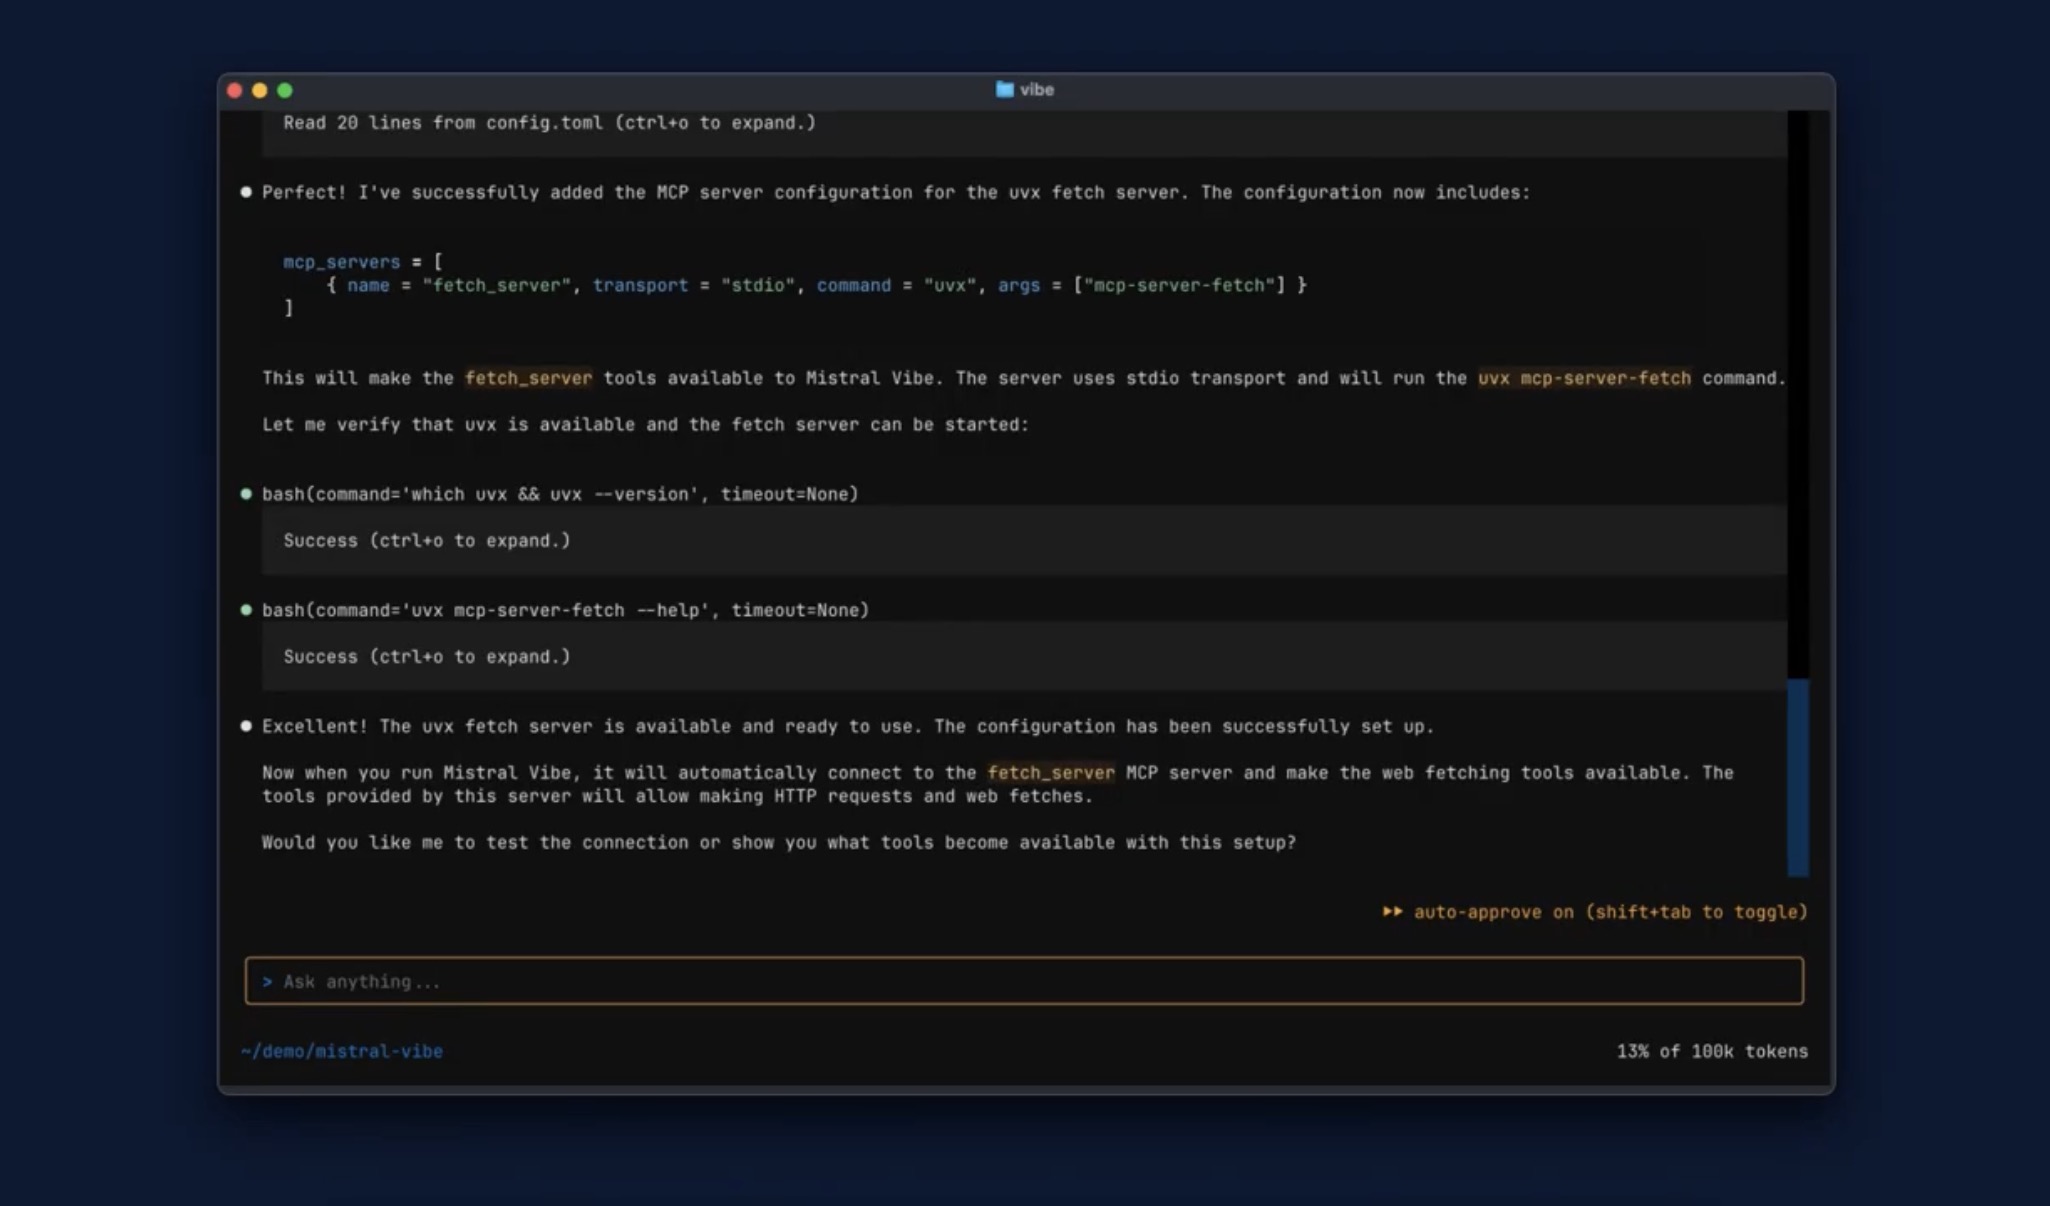Image resolution: width=2050 pixels, height=1206 pixels.
Task: Click the blue scrollbar thumb on the right
Action: click(1797, 777)
